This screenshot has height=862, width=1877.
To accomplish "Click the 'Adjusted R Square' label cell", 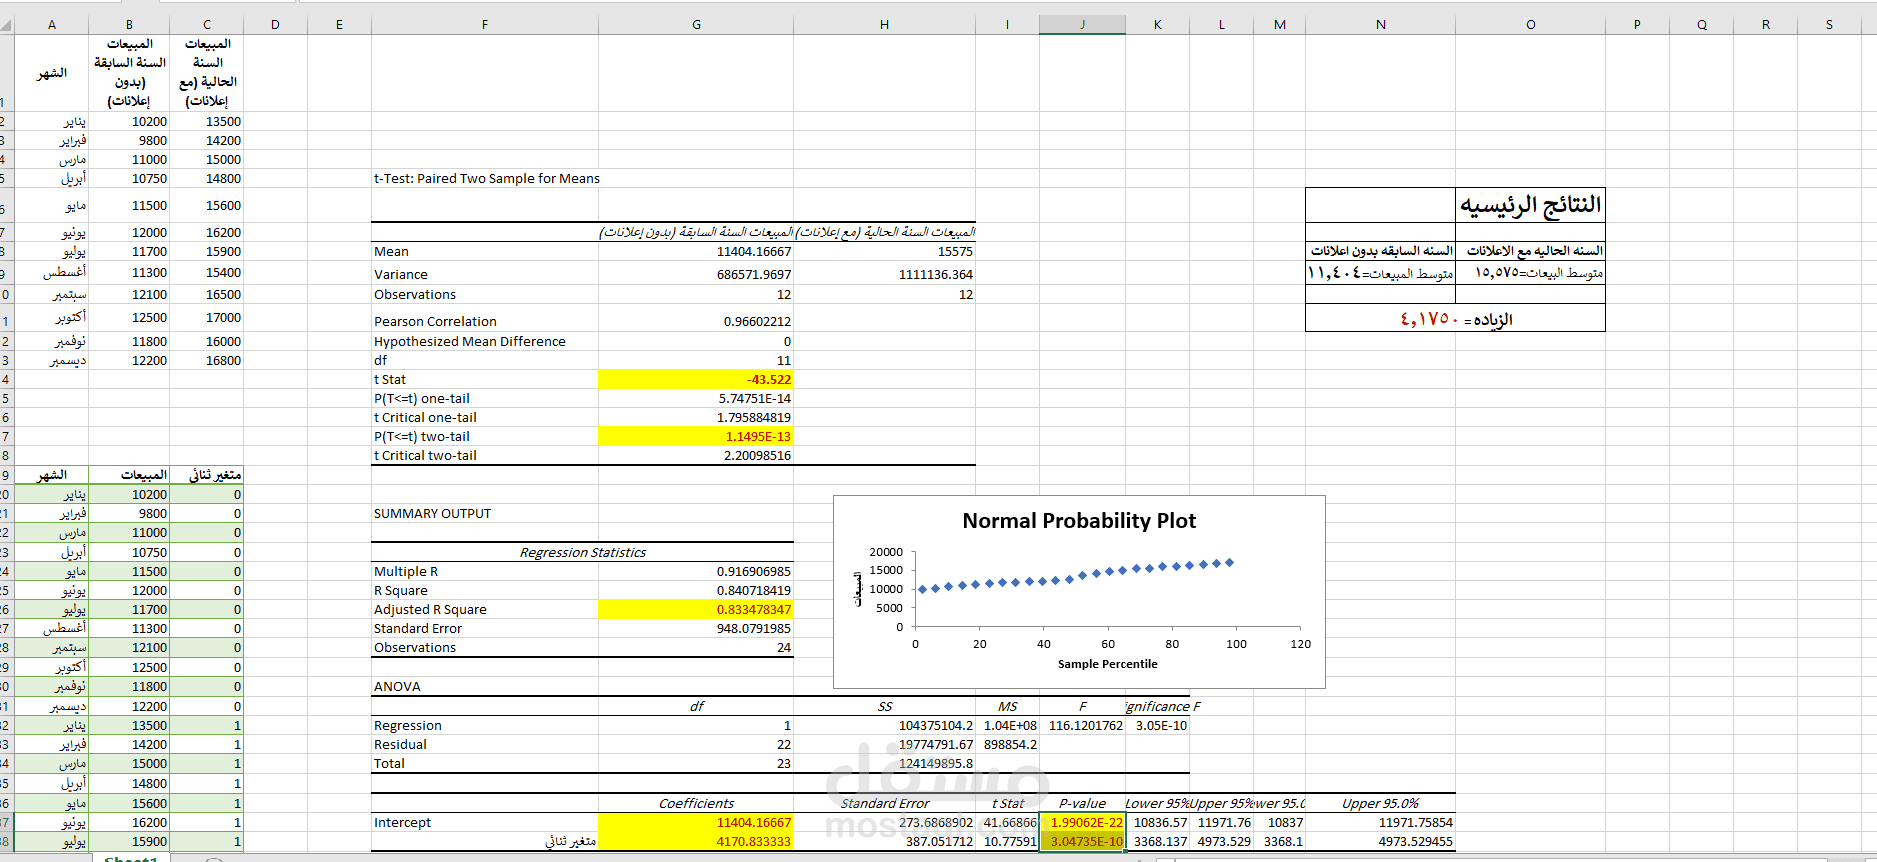I will 485,610.
